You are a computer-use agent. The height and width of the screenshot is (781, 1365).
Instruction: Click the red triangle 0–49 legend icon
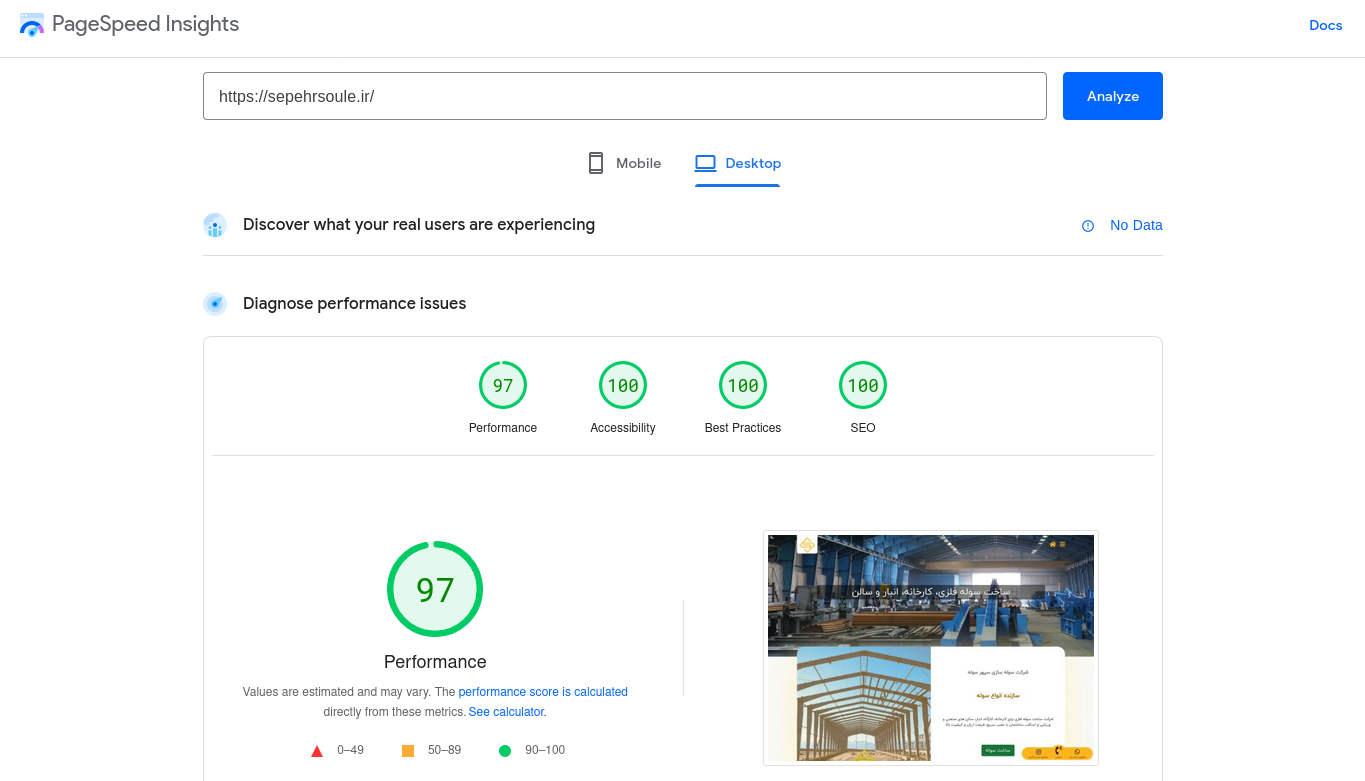click(x=317, y=750)
